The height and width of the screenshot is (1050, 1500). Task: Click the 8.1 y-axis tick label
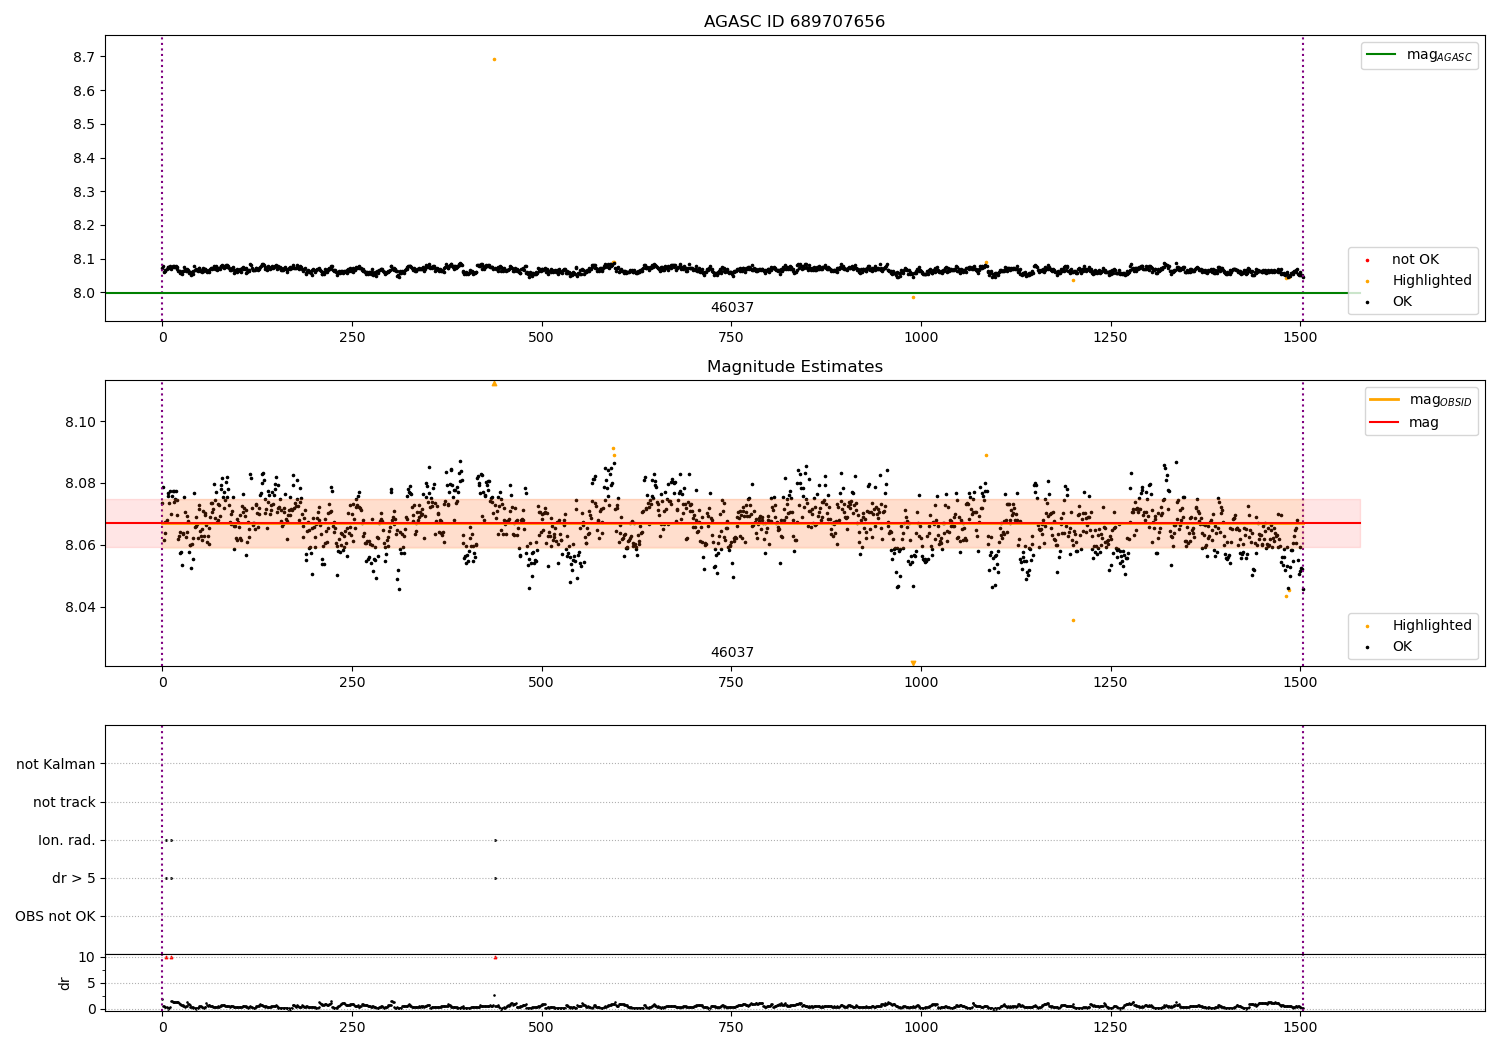(84, 260)
